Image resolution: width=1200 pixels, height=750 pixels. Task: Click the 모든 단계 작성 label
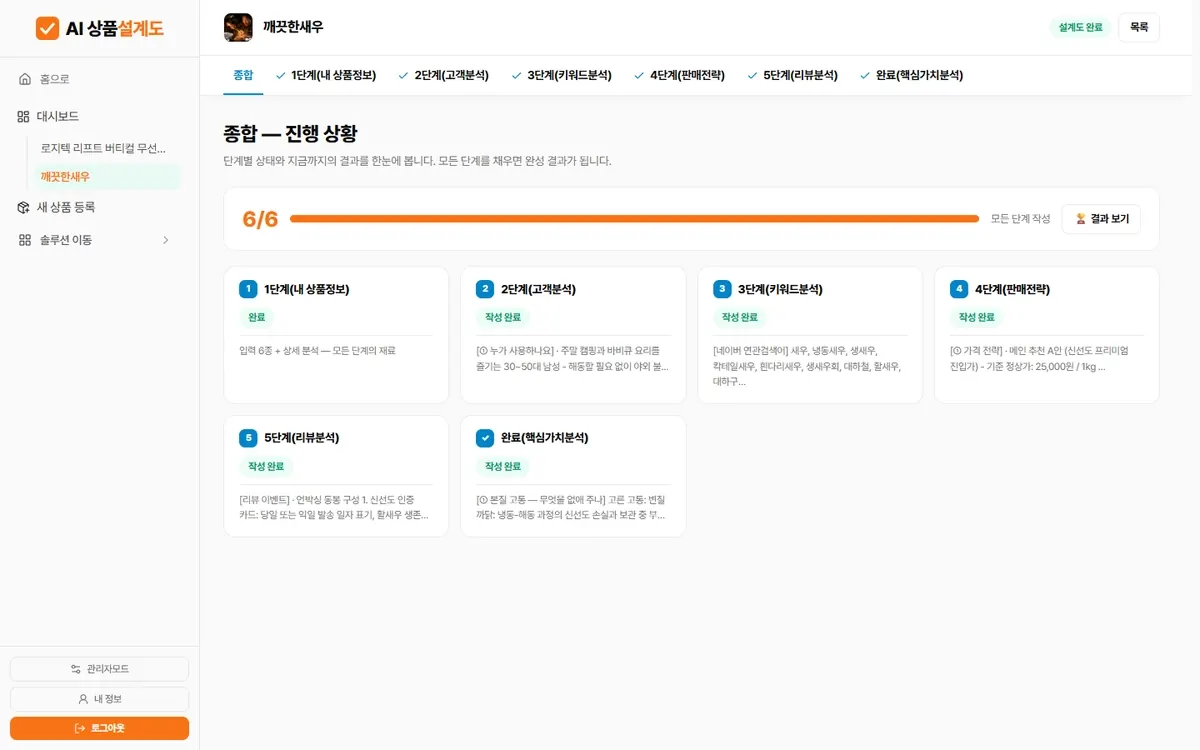[1020, 218]
